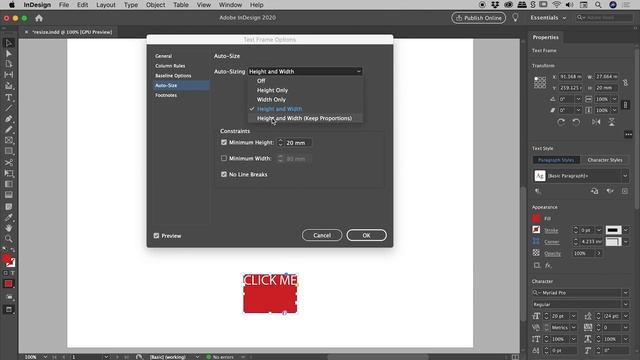Click the red Fill swatch in Appearance

(536, 218)
